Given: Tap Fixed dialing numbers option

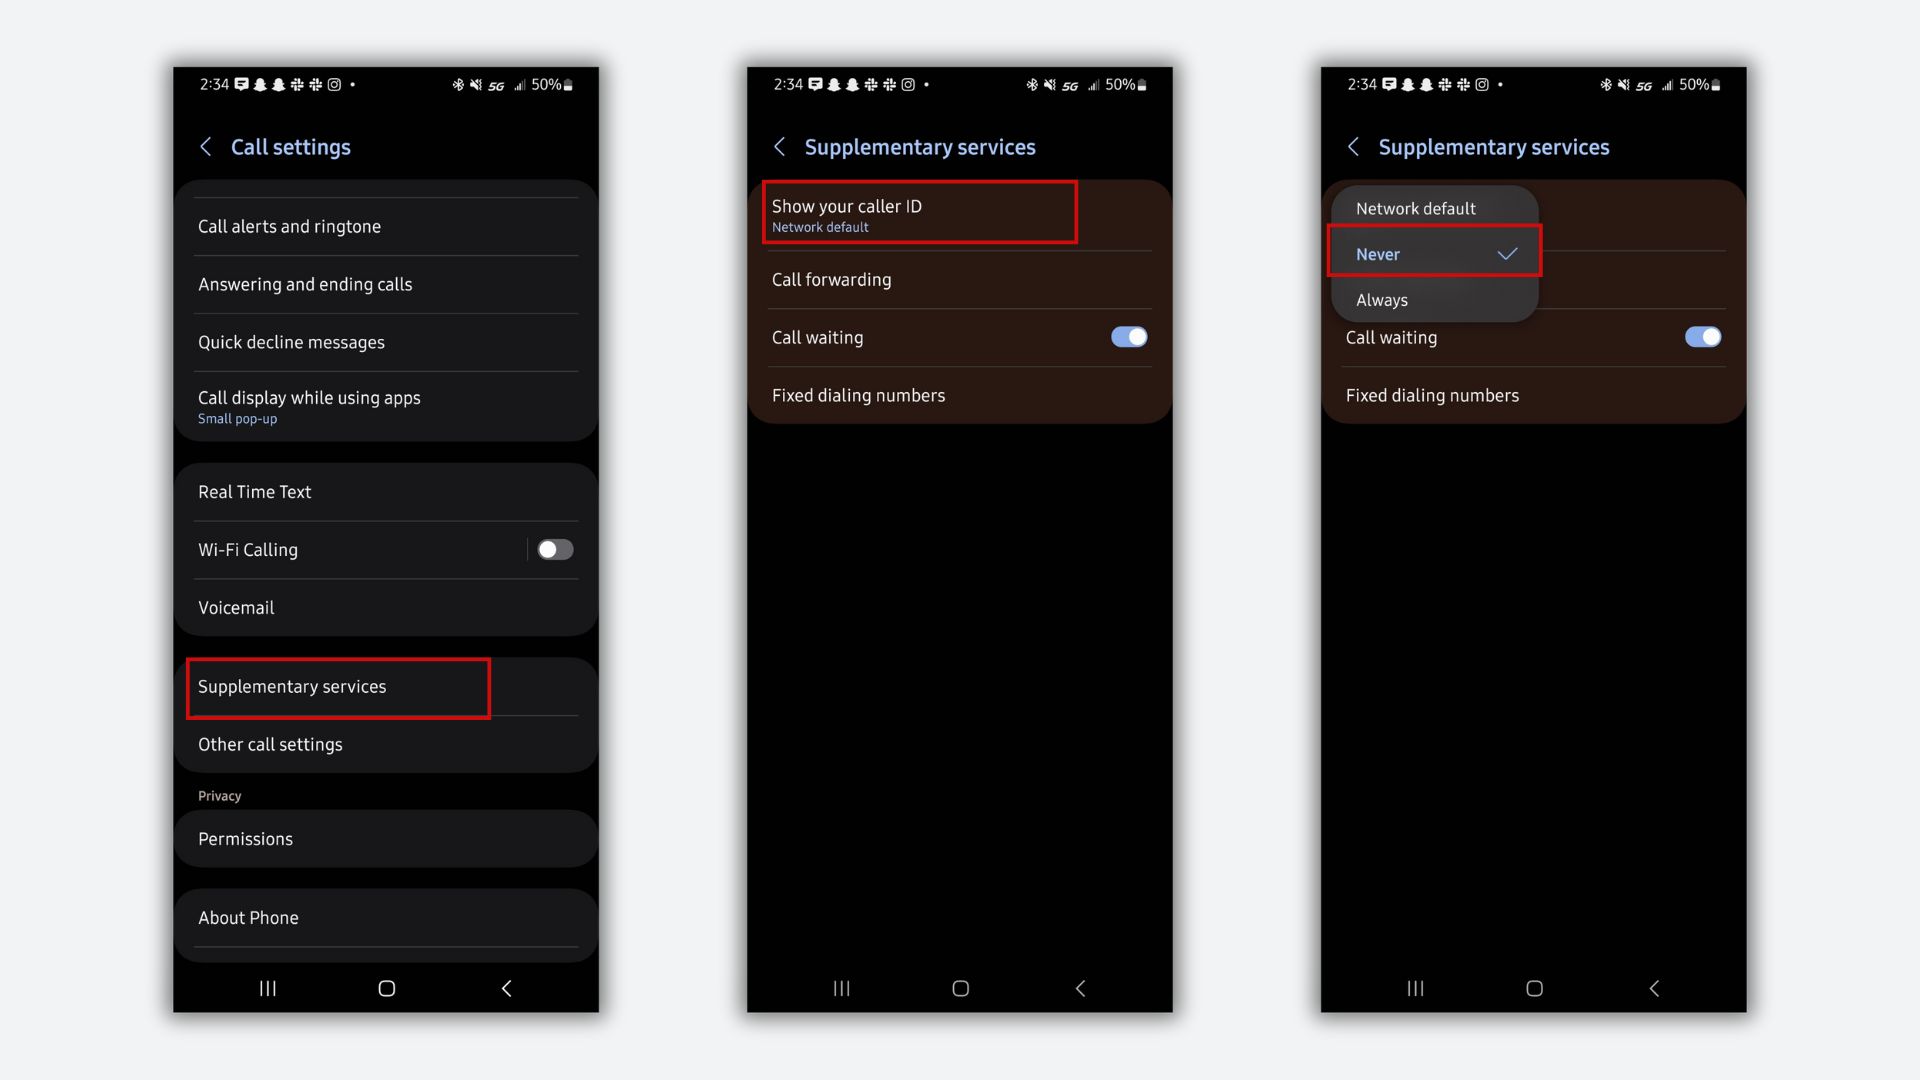Looking at the screenshot, I should coord(858,394).
